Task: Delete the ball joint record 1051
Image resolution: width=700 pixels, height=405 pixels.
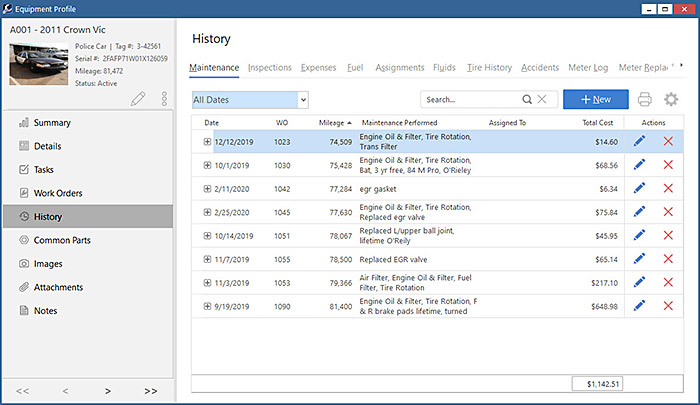Action: click(x=668, y=235)
